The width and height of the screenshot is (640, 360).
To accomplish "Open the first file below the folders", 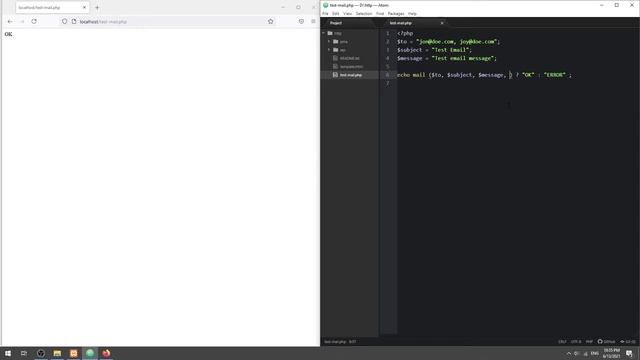I will 349,58.
